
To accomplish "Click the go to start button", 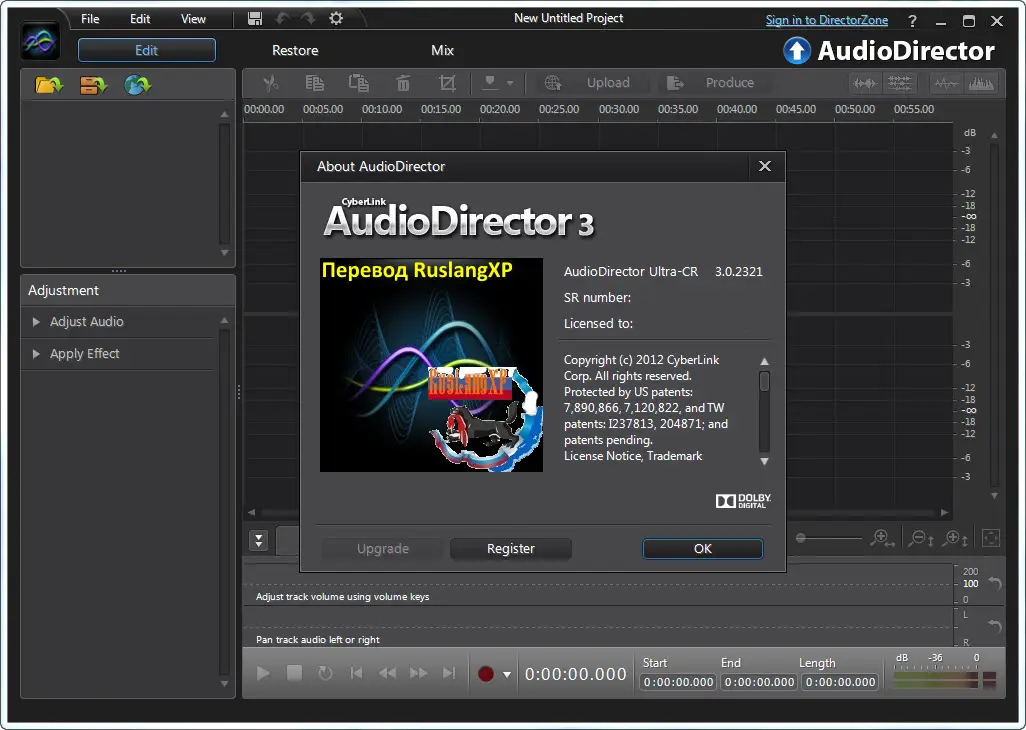I will pyautogui.click(x=356, y=673).
